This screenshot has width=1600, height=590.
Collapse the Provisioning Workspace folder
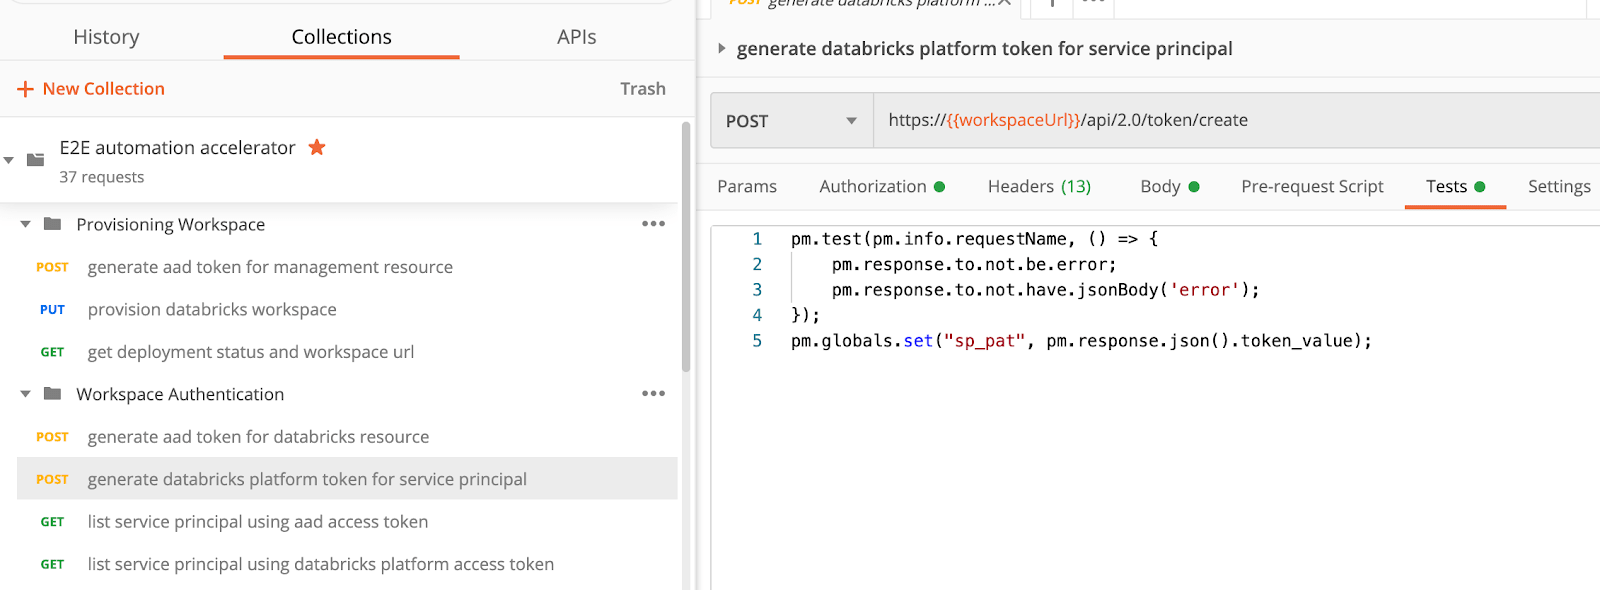(x=26, y=224)
